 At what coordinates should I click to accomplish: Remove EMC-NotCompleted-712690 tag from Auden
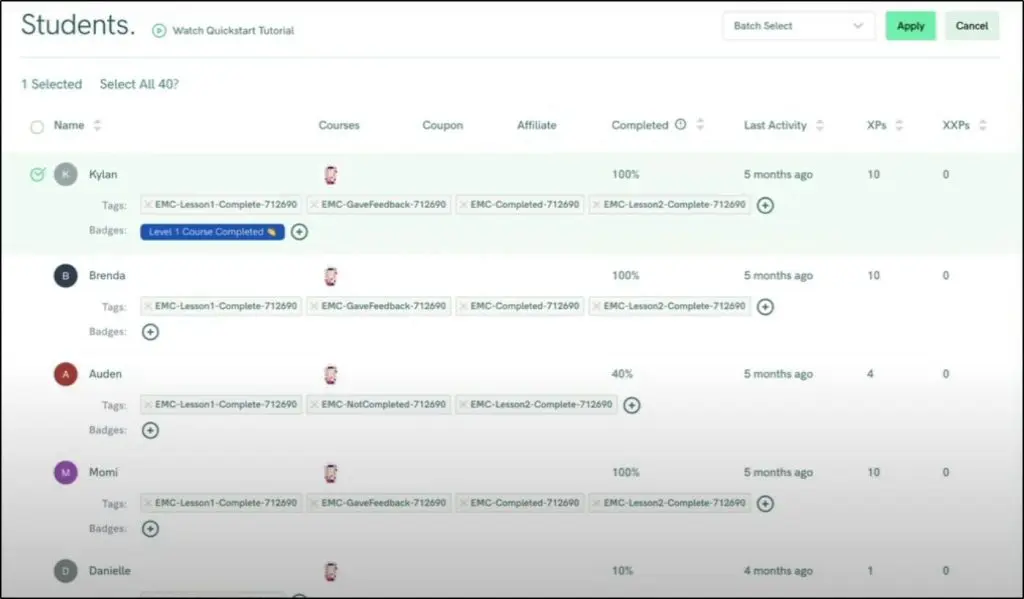tap(315, 405)
